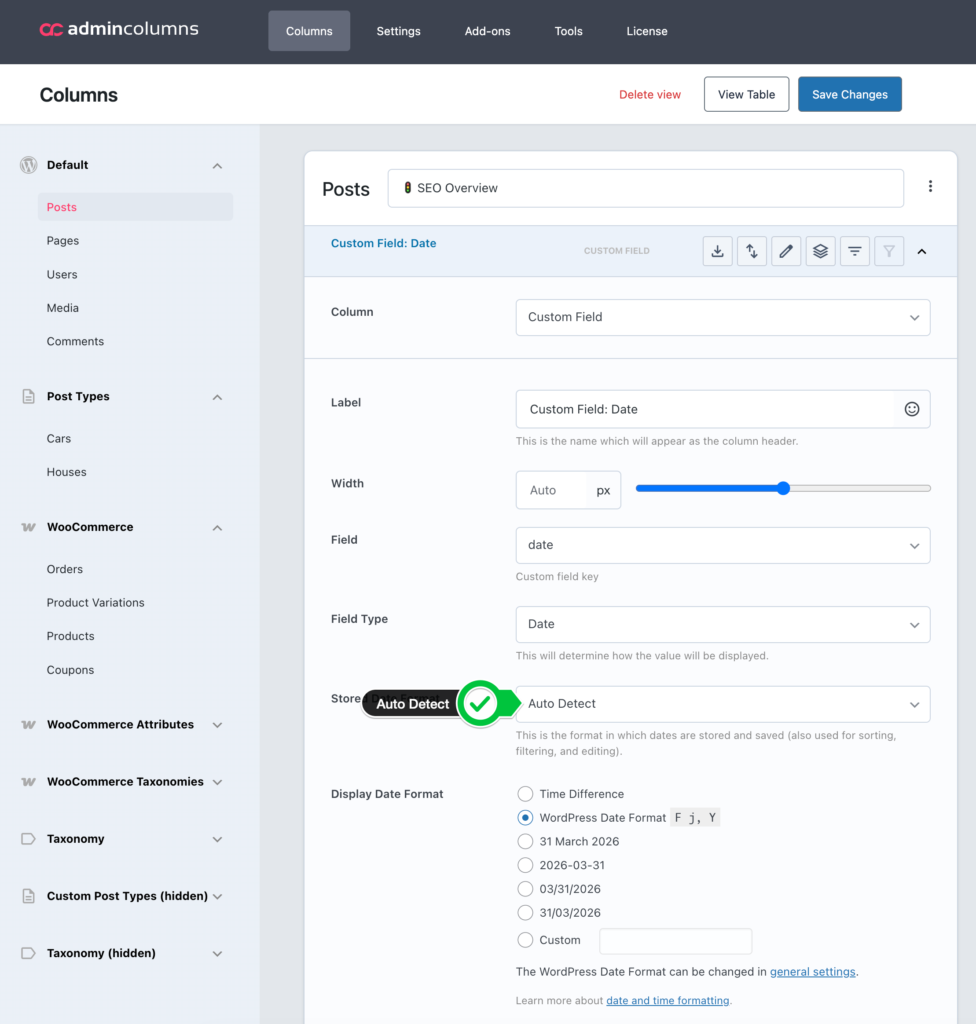Screen dimensions: 976x1024
Task: Open the emoji picker in Label field
Action: click(x=911, y=409)
